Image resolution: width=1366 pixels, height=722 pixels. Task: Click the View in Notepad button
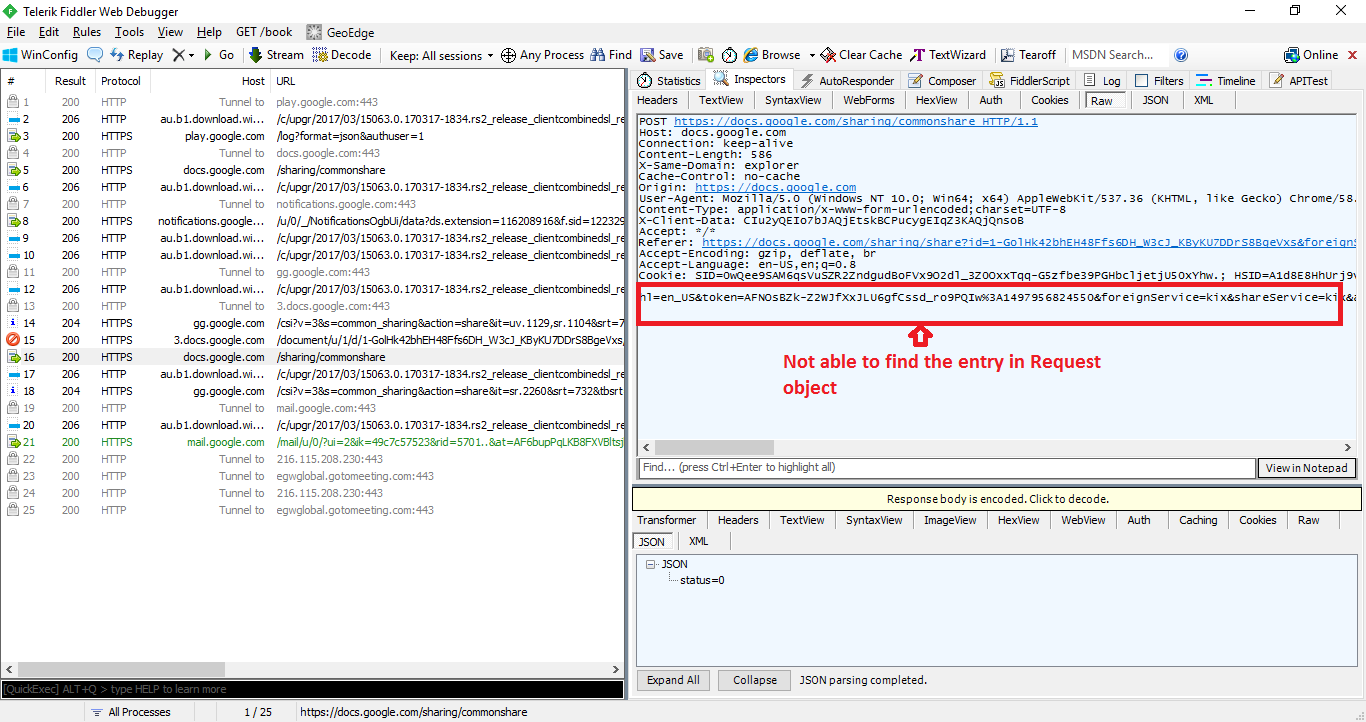pos(1306,467)
